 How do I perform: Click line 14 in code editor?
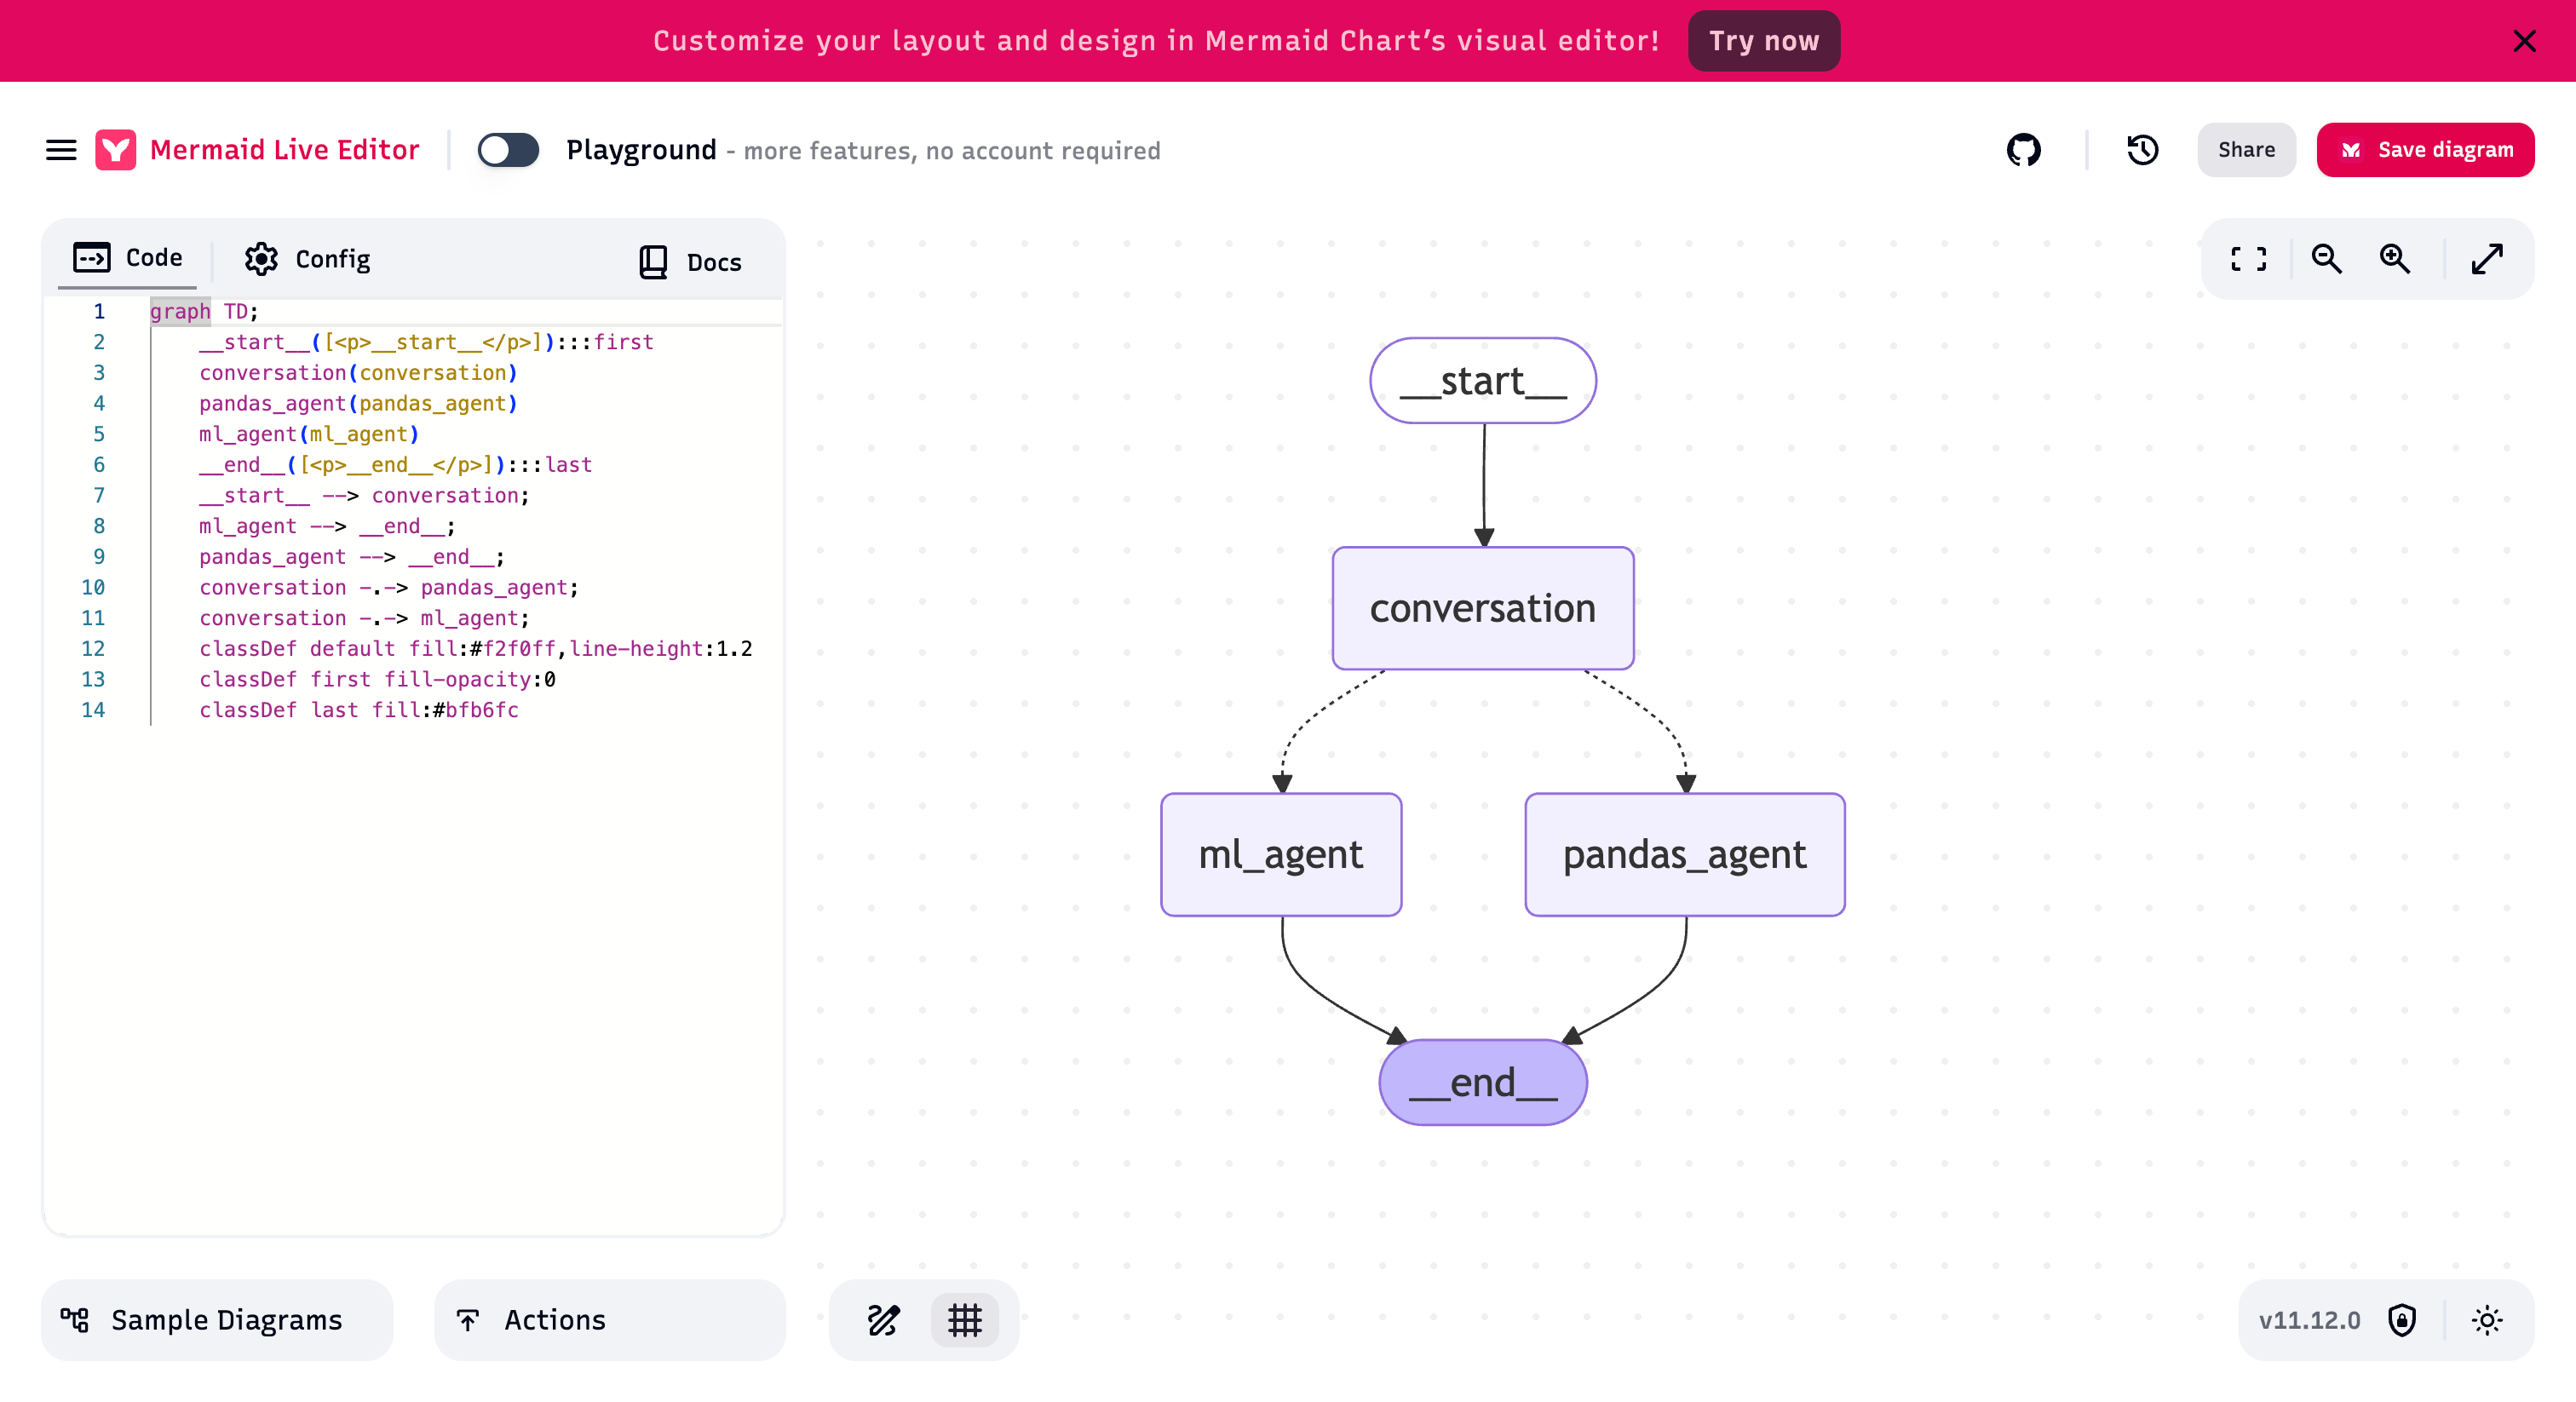358,710
